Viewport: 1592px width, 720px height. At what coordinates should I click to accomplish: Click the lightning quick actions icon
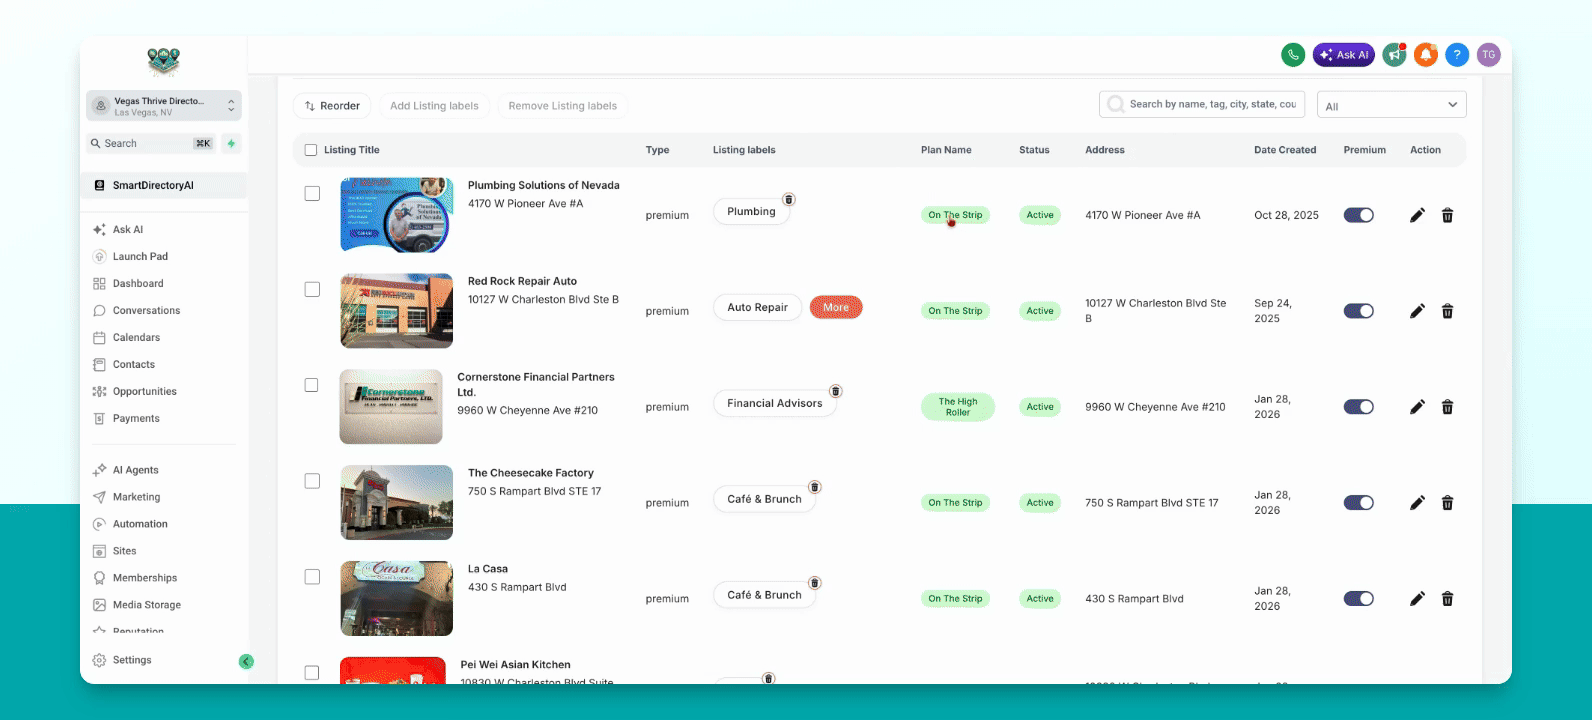(231, 144)
